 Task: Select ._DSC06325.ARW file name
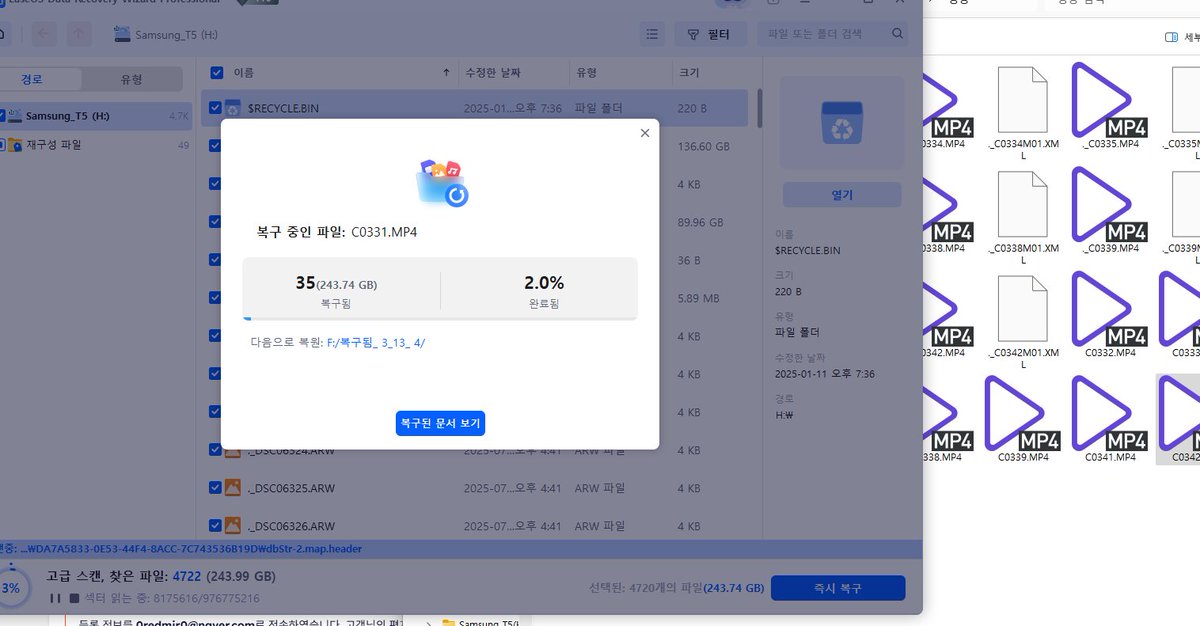coord(291,488)
